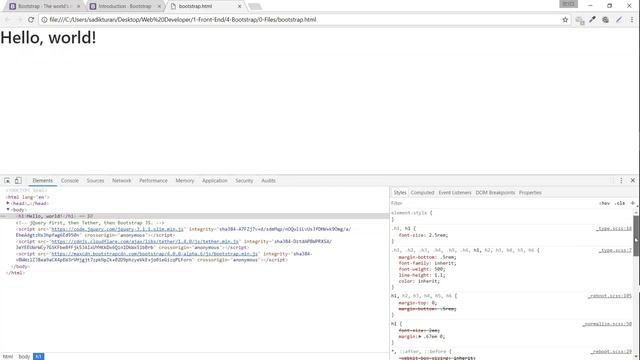Viewport: 640px width, 360px height.
Task: Open the maxcdn.bootstrapcdn.com script link
Action: click(154, 254)
